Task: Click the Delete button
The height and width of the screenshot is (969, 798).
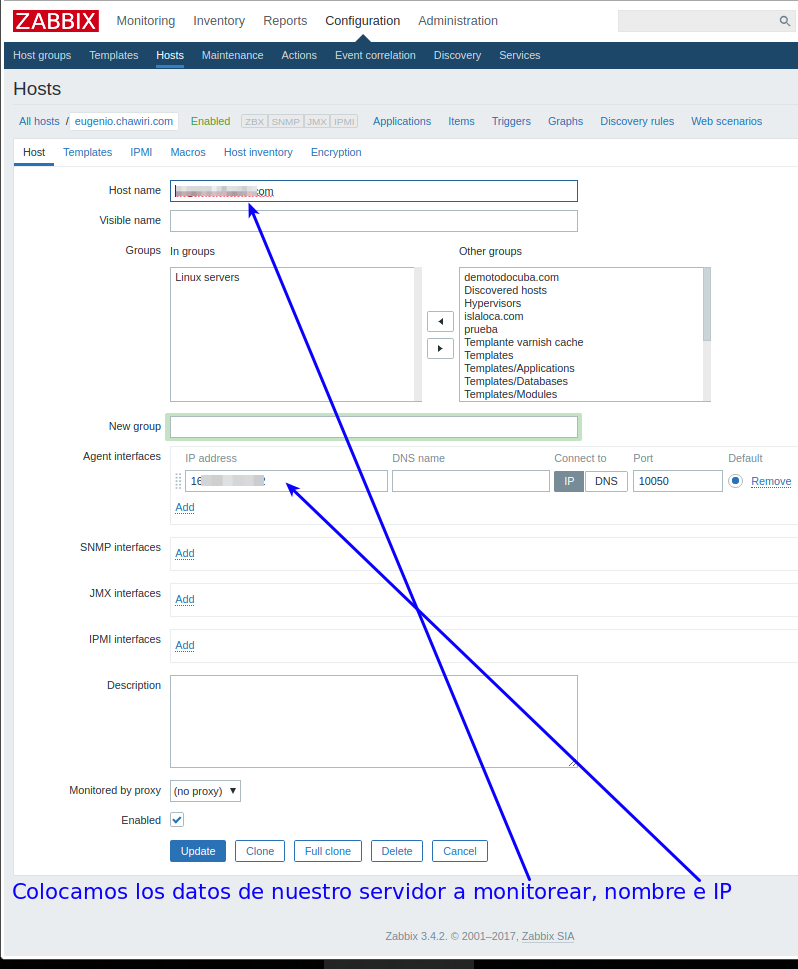Action: point(397,851)
